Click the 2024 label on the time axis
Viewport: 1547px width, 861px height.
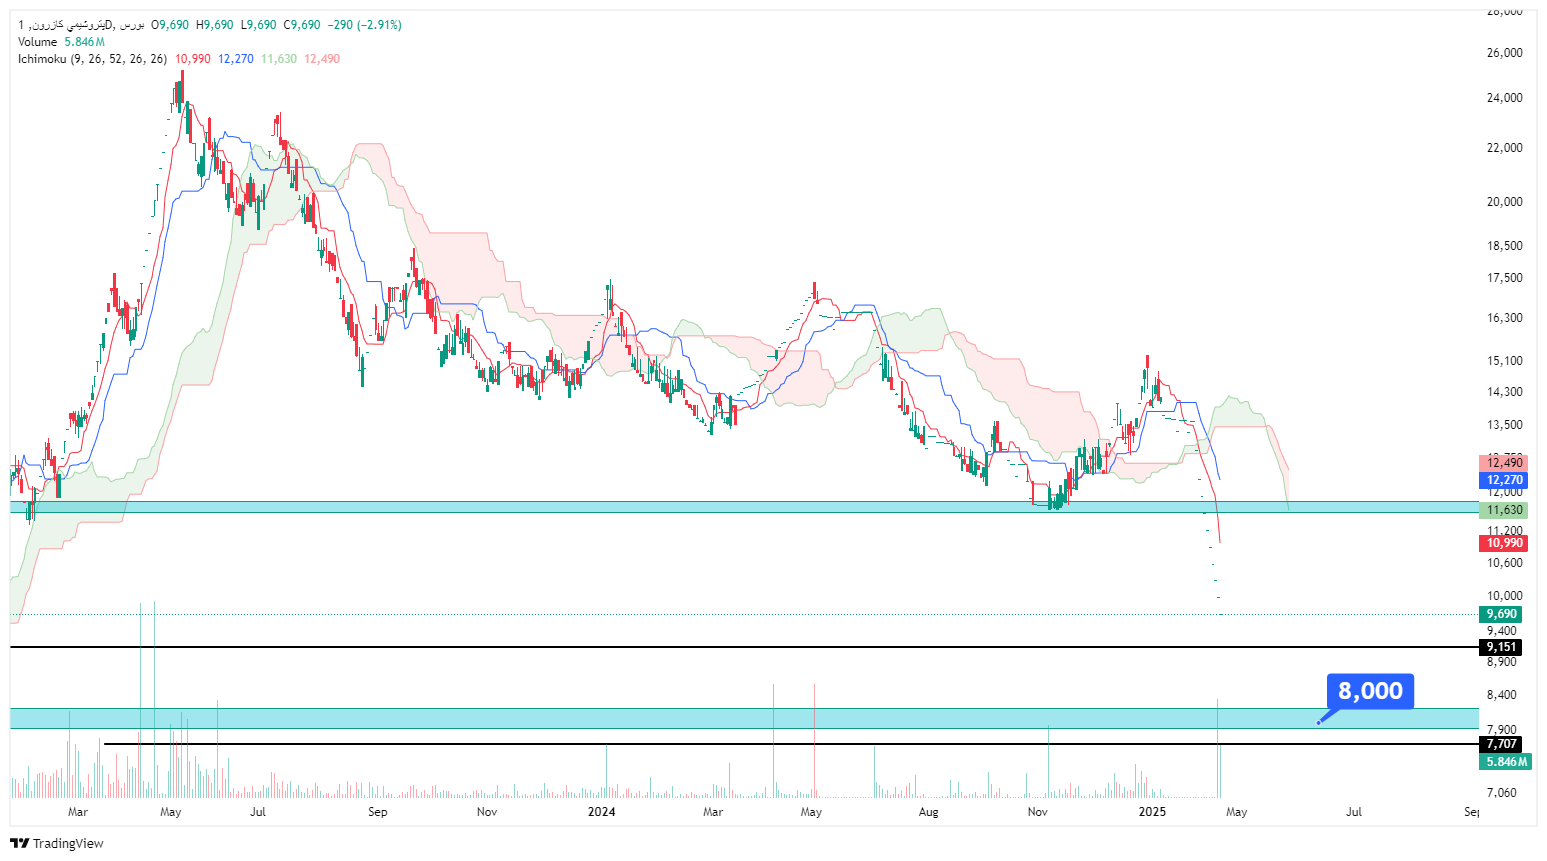tap(601, 812)
